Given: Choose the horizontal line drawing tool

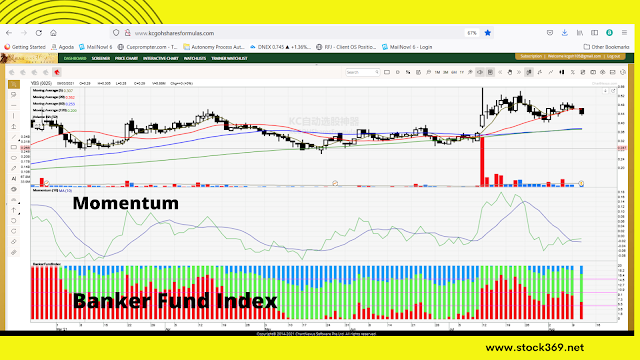Looking at the screenshot, I should [13, 105].
